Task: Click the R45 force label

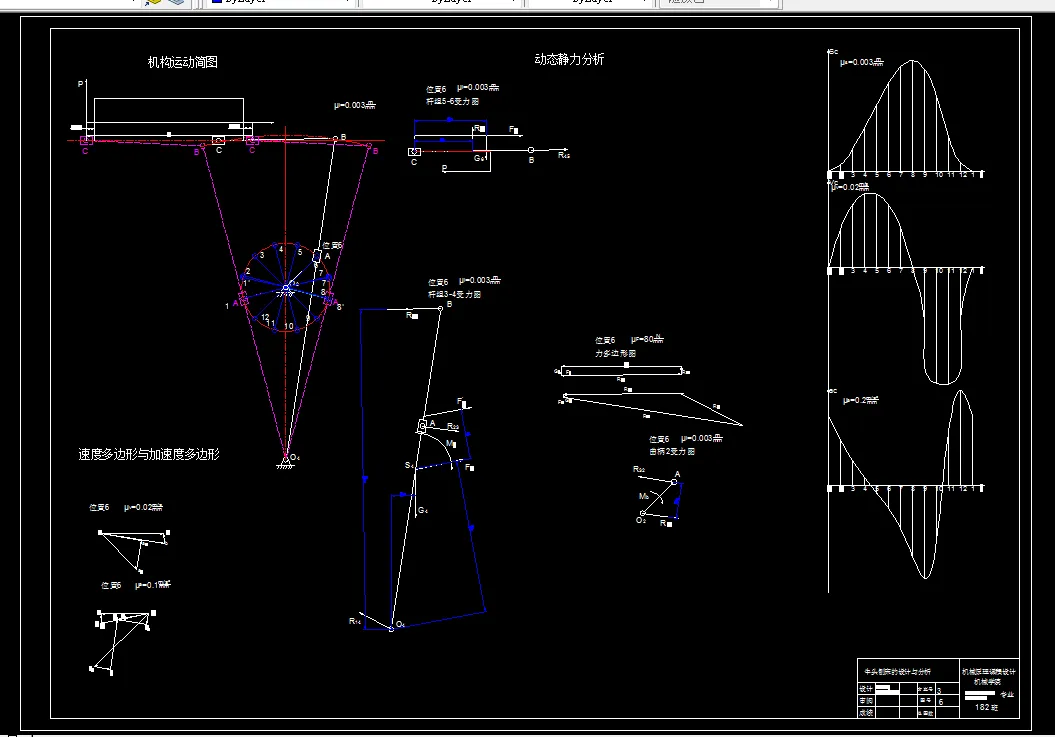Action: click(564, 155)
